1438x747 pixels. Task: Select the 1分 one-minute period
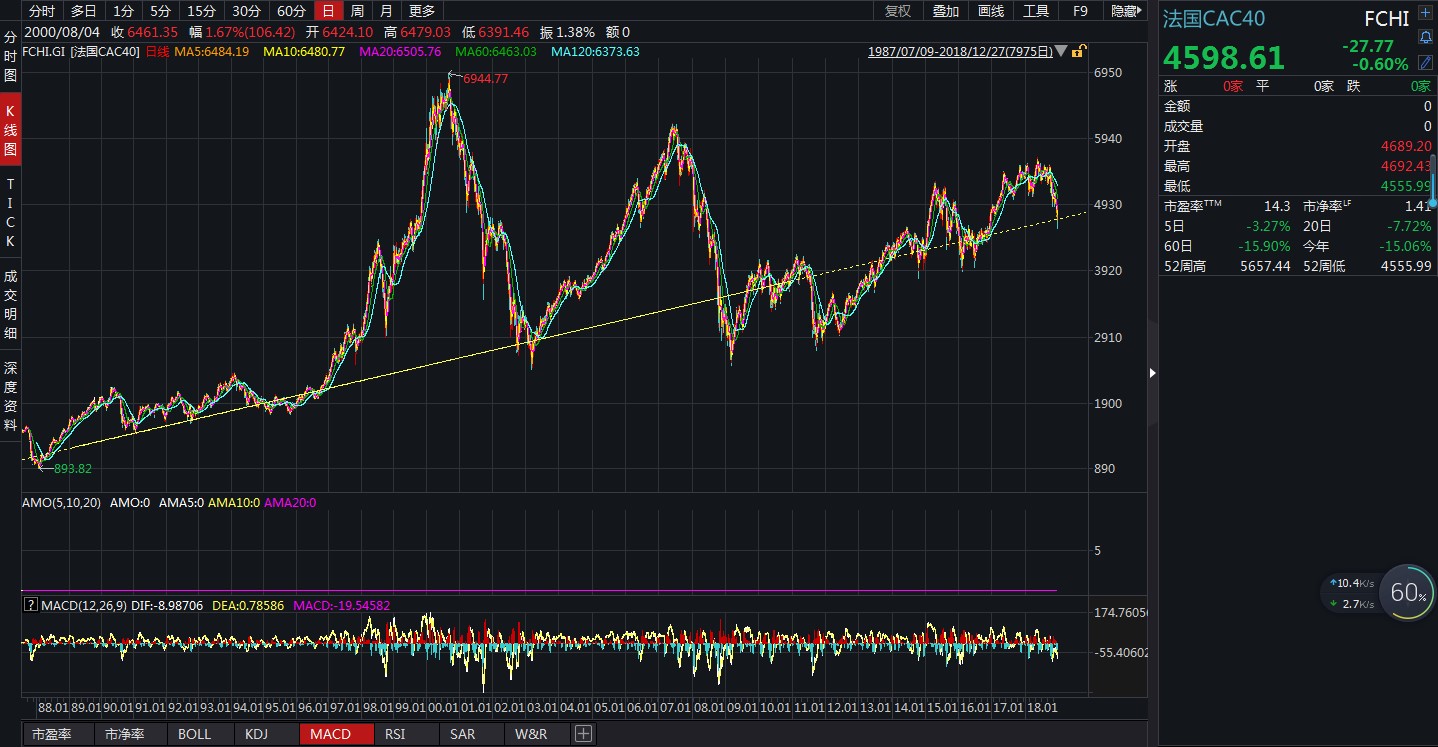click(x=123, y=11)
